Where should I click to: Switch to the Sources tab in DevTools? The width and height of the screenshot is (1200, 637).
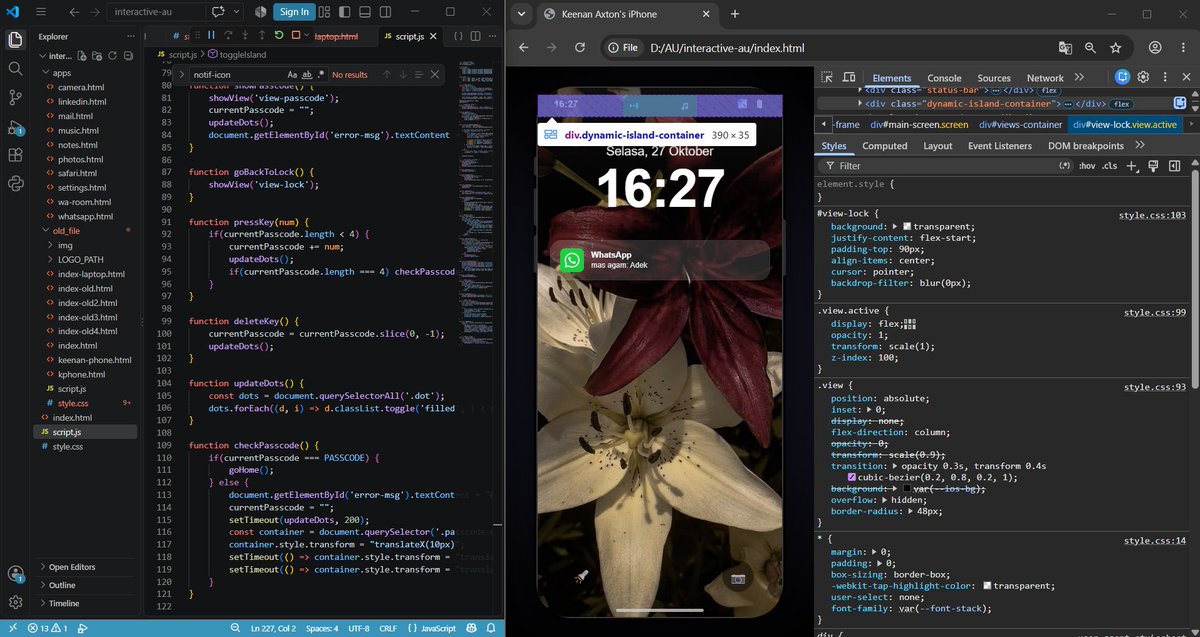tap(994, 78)
